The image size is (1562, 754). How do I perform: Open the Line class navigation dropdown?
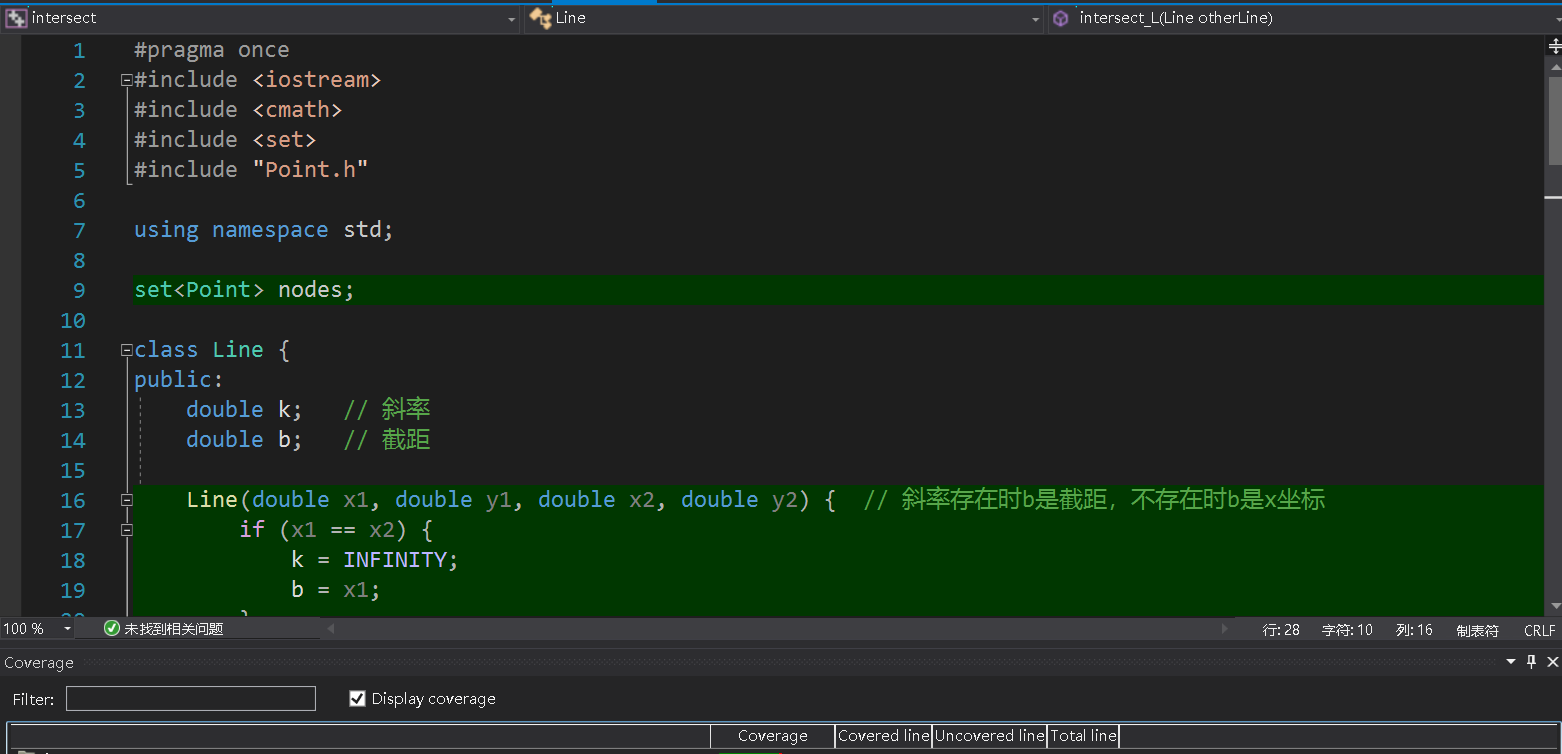pos(1036,19)
